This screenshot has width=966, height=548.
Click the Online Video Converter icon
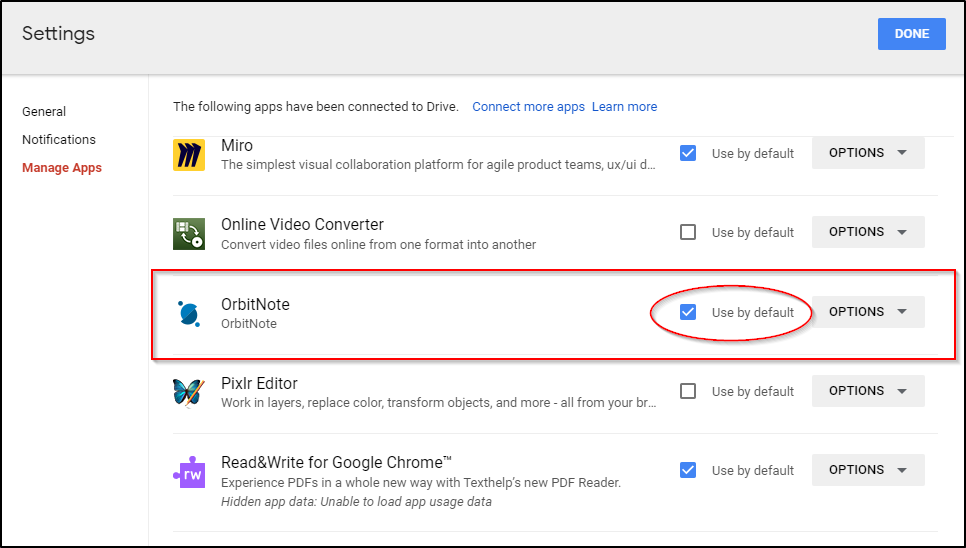point(189,233)
